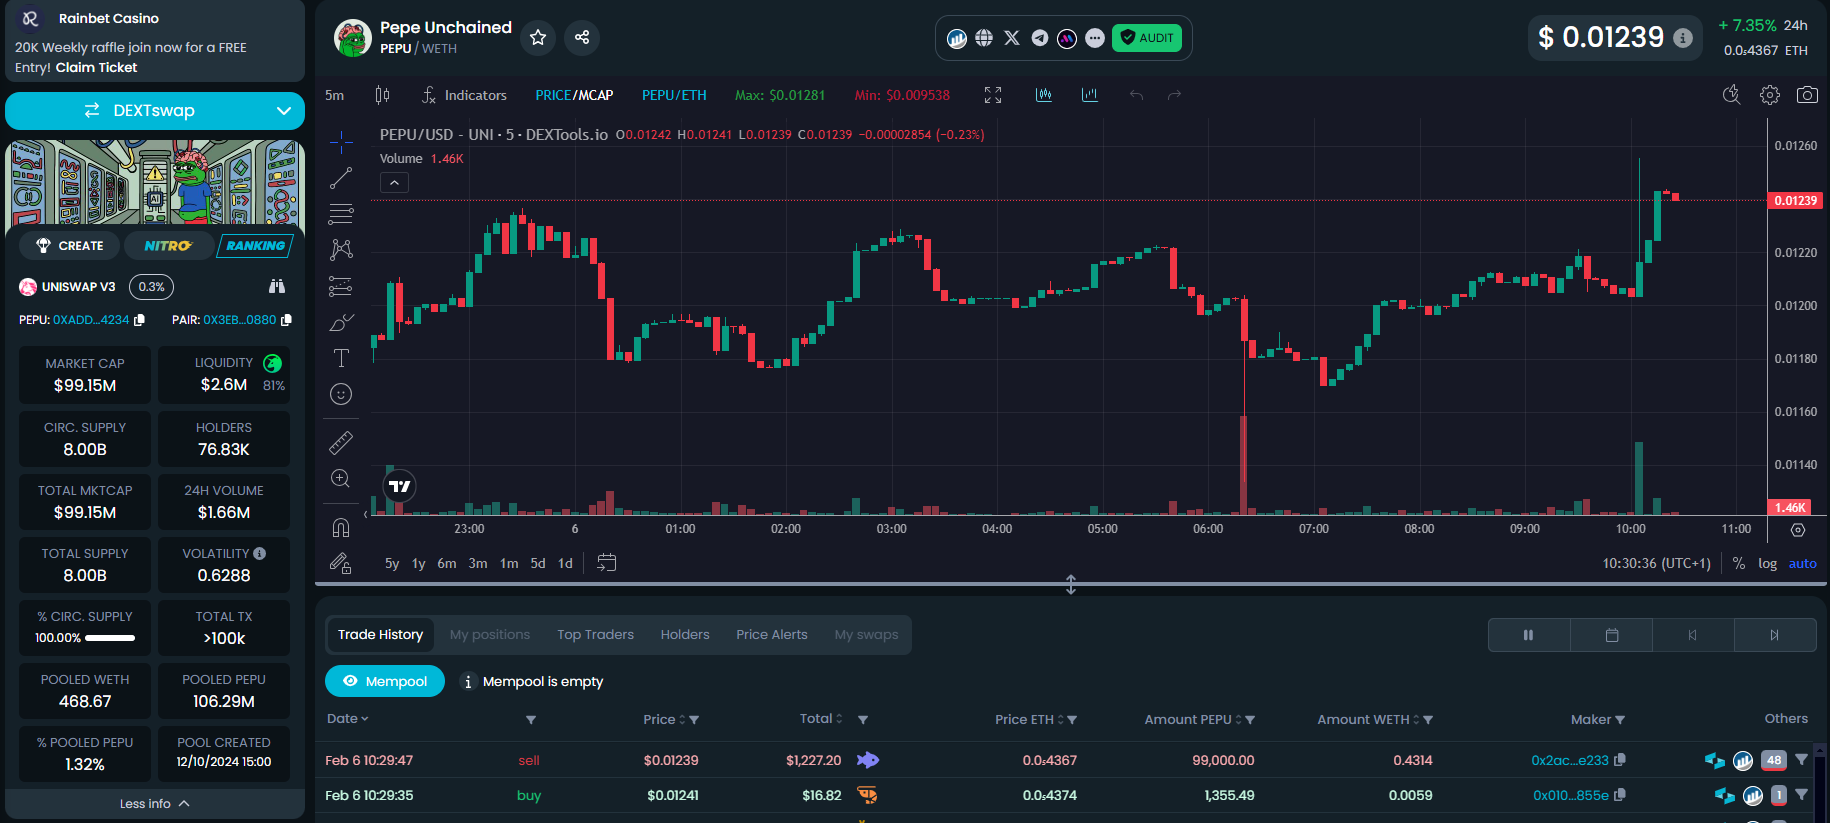
Task: Set chart range to 5y
Action: pos(392,563)
